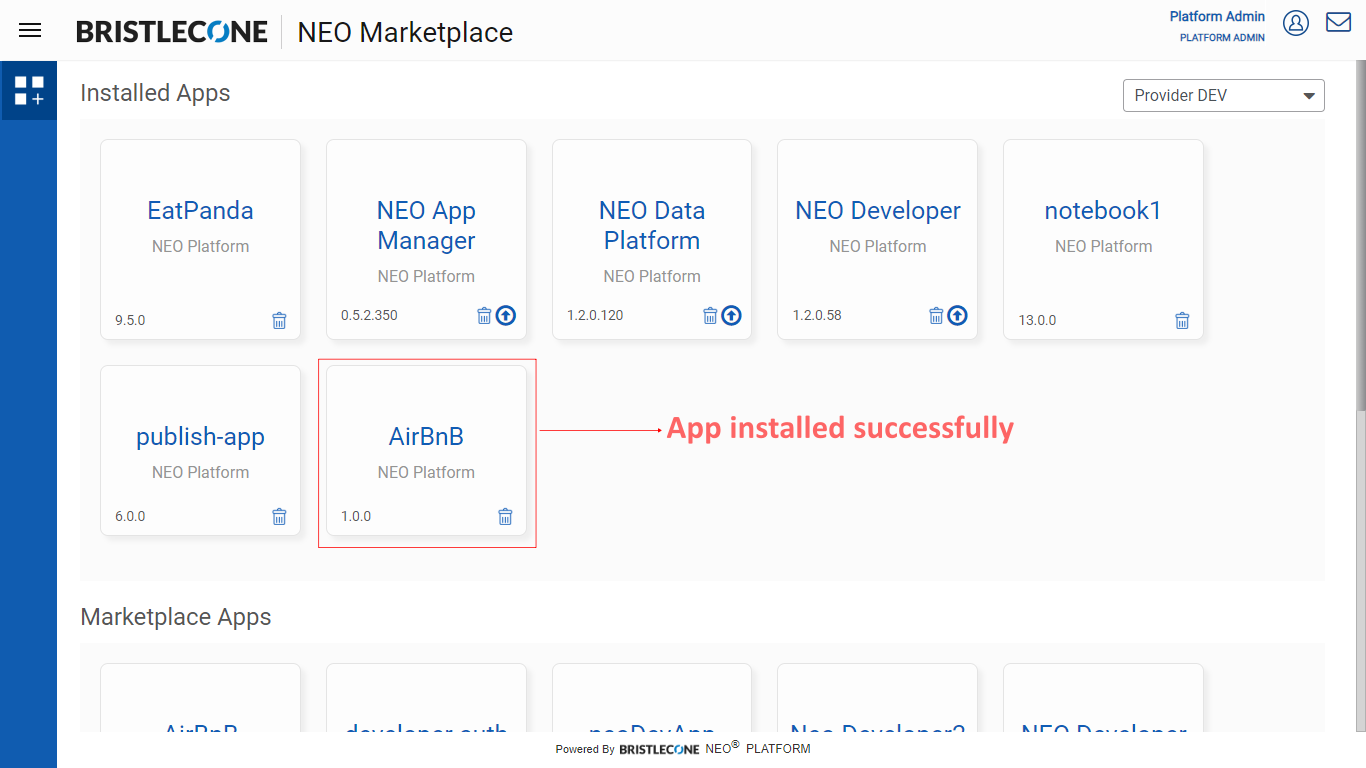This screenshot has width=1366, height=768.
Task: Click the Platform Admin user name
Action: tap(1217, 16)
